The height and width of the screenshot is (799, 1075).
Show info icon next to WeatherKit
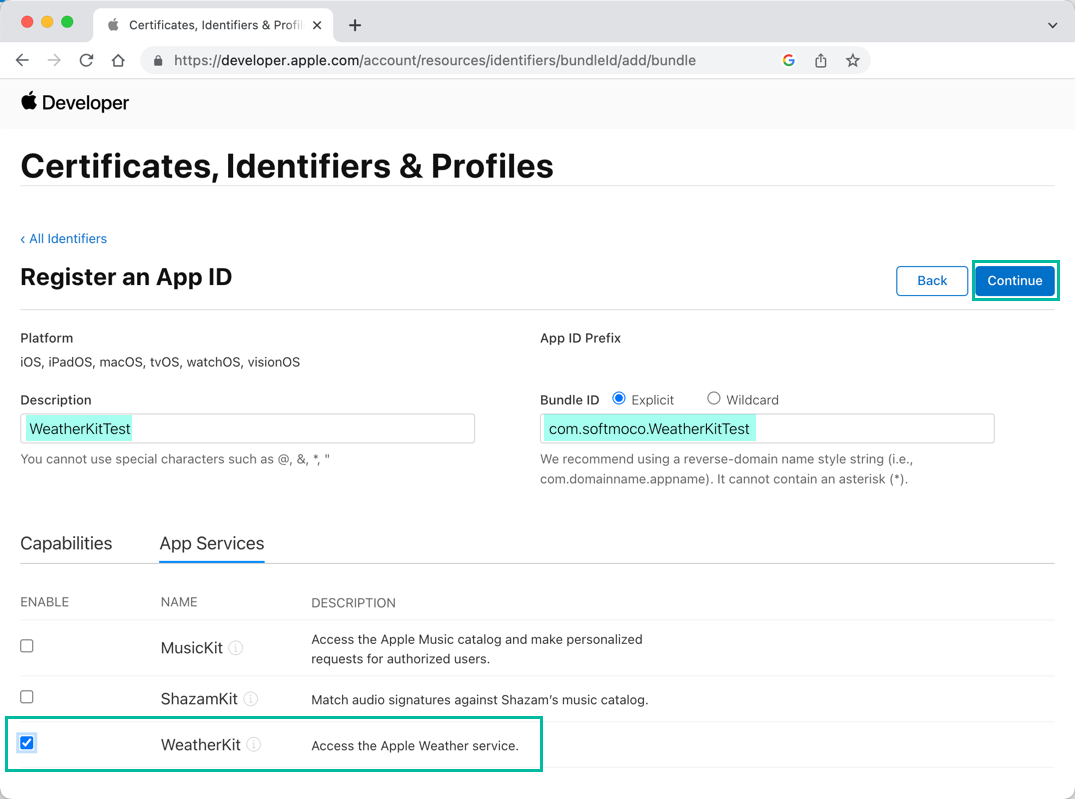pos(254,745)
